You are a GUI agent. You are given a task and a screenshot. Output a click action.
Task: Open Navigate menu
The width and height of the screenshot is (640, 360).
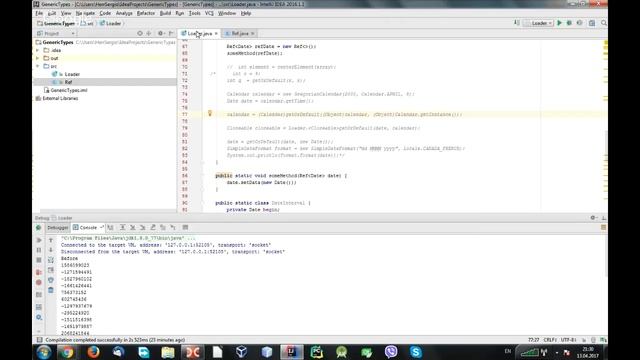(x=85, y=13)
